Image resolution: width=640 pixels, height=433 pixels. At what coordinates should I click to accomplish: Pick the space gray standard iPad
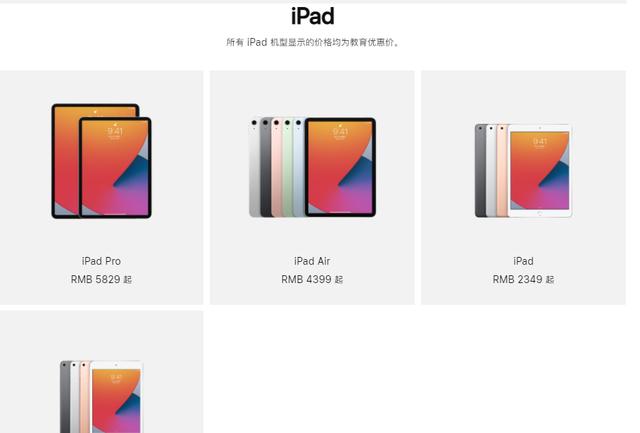coord(480,171)
